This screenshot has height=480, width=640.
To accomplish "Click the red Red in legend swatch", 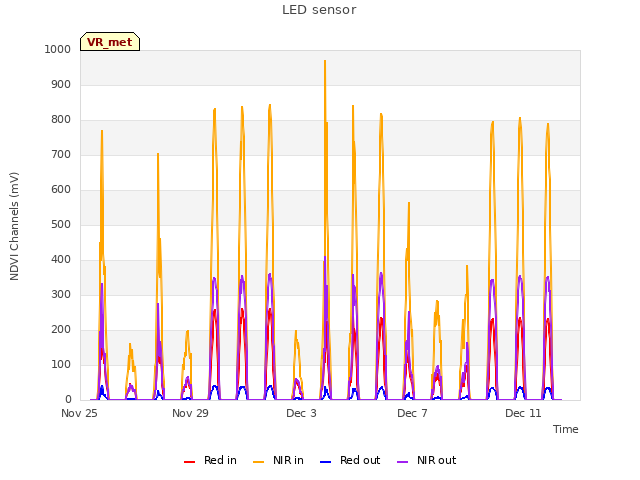I will tap(189, 462).
